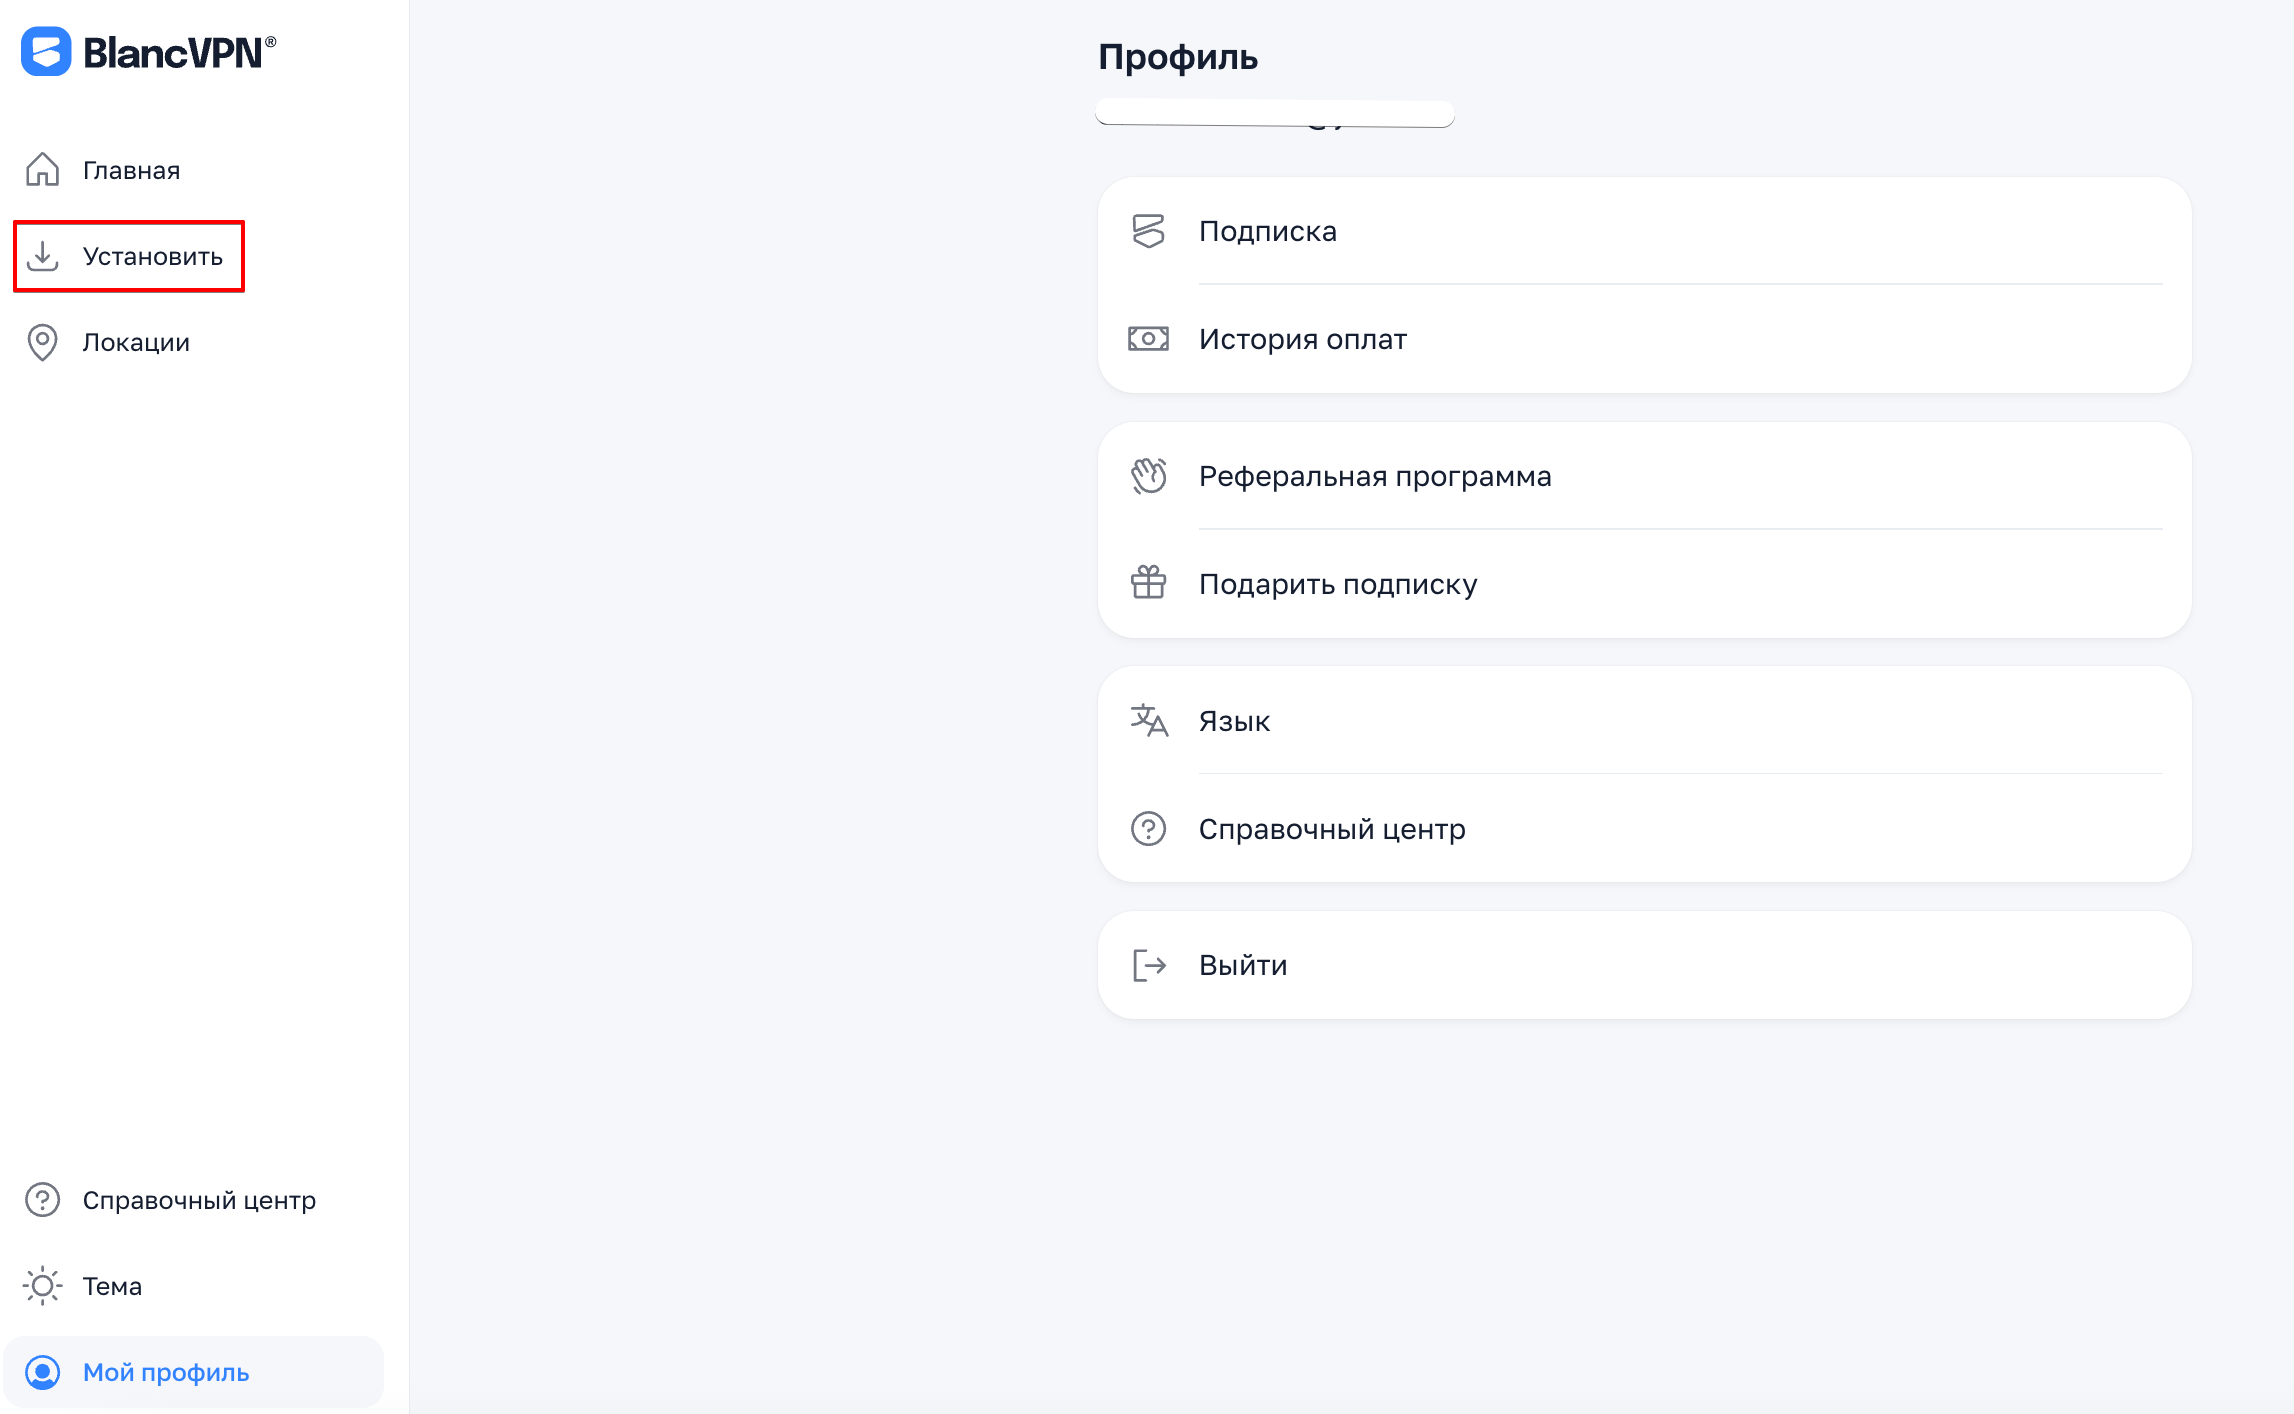Viewport: 2294px width, 1414px height.
Task: Open the Подписка section
Action: (1267, 231)
